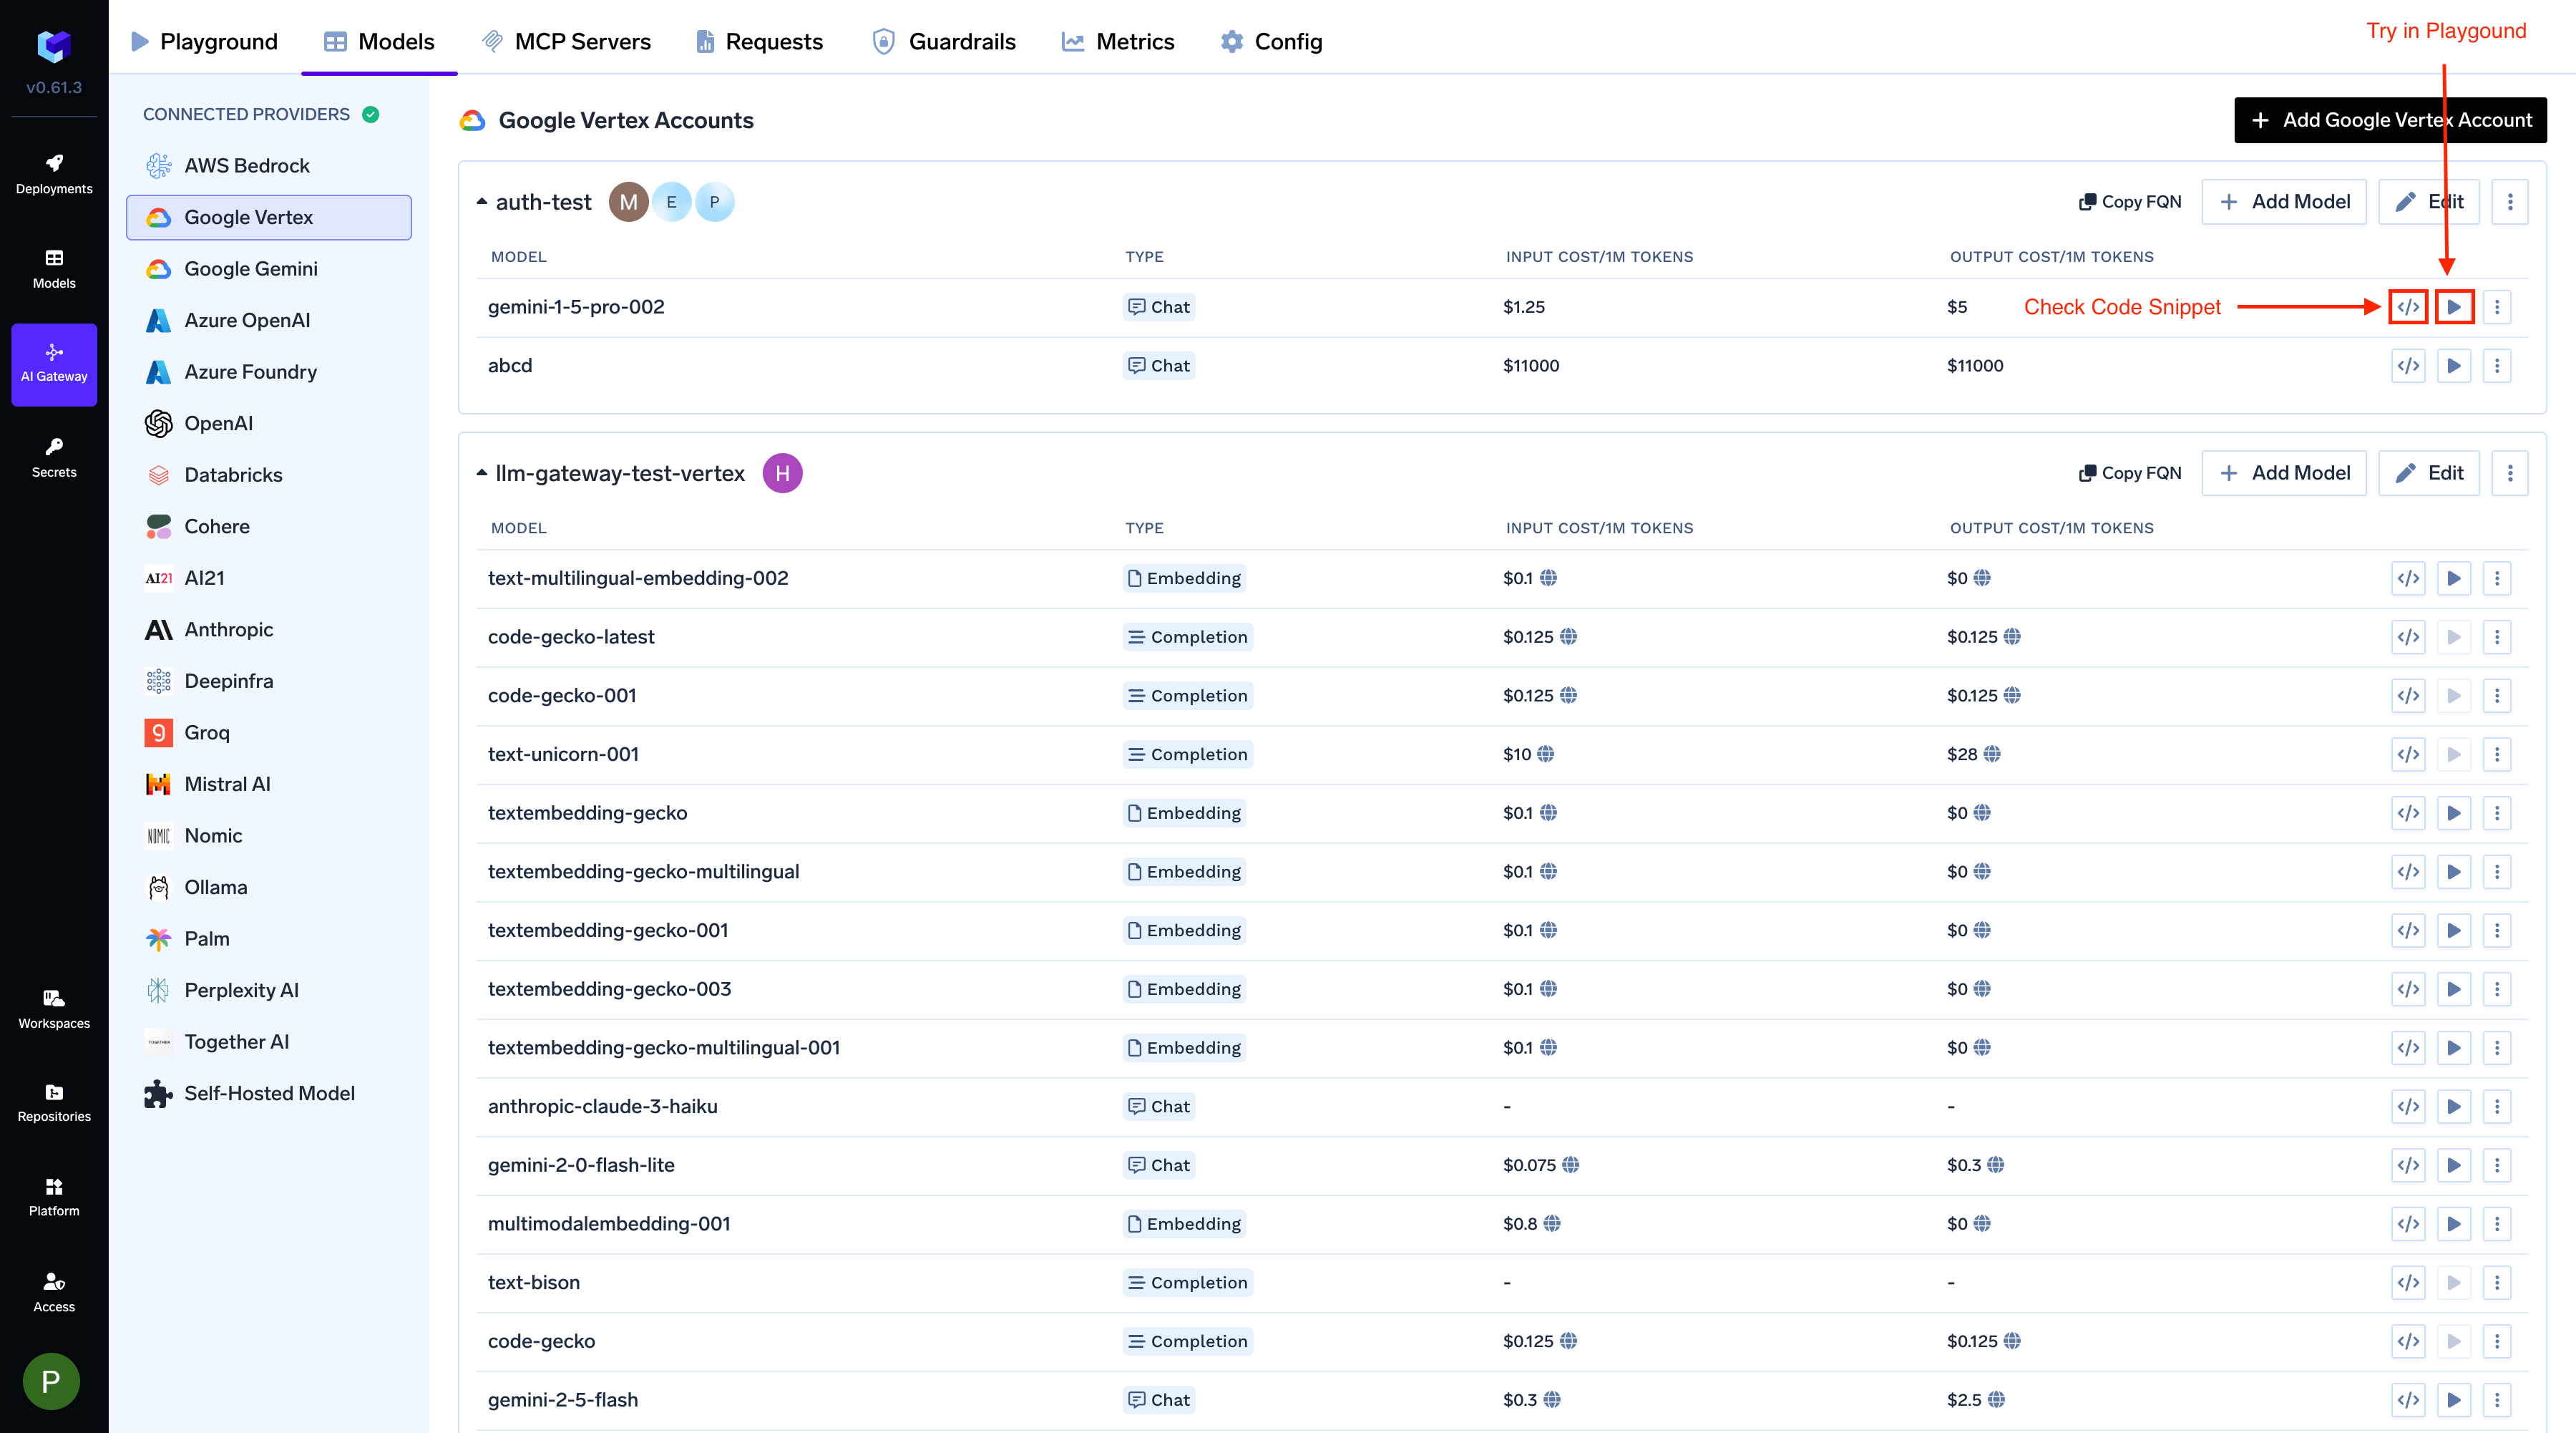The image size is (2576, 1433).
Task: Click the P user avatar at the bottom of the sidebar
Action: coord(51,1381)
